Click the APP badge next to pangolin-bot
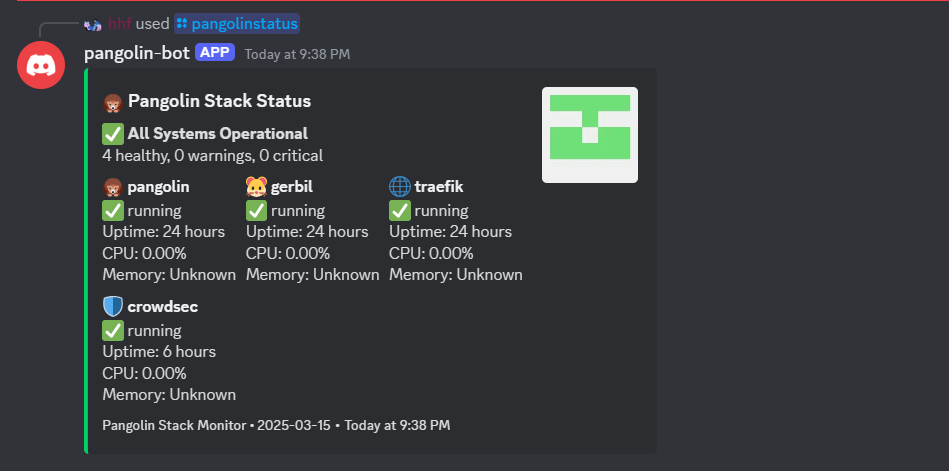Screen dimensions: 949x471 coord(215,53)
